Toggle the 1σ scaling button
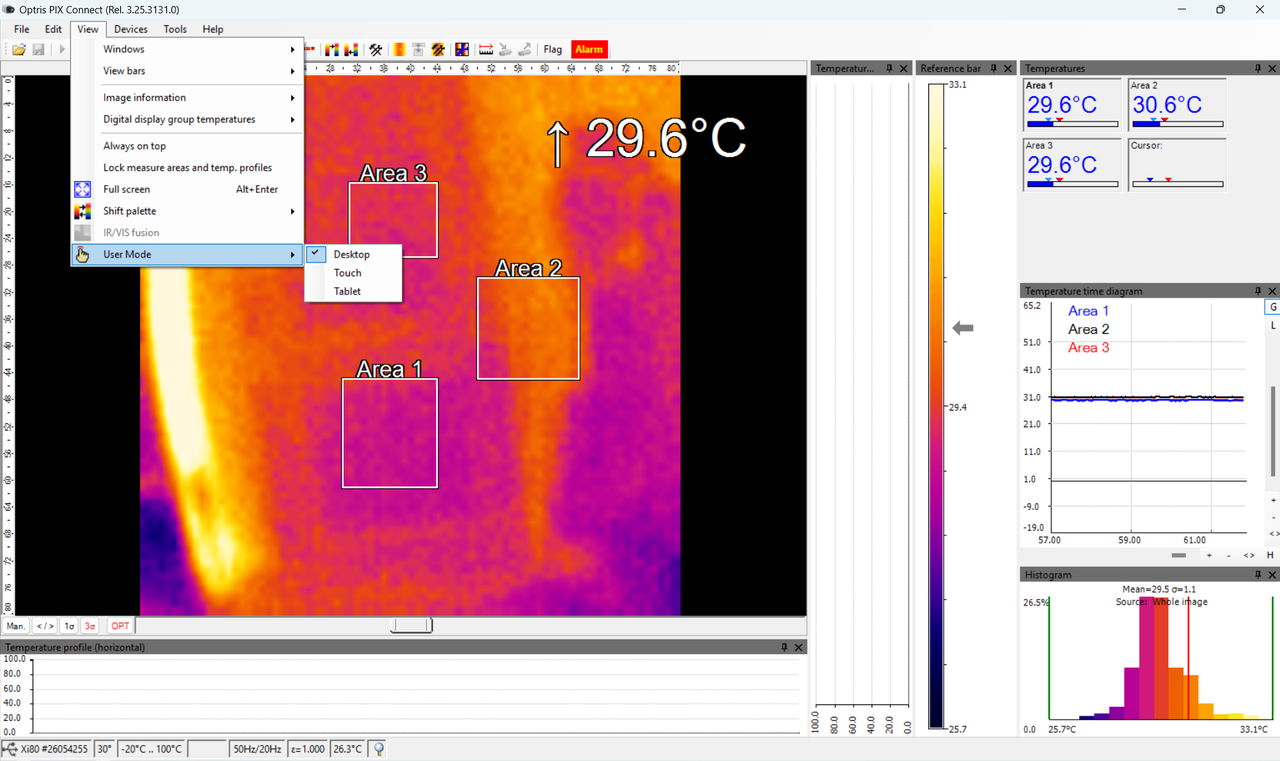Image resolution: width=1280 pixels, height=761 pixels. (69, 626)
